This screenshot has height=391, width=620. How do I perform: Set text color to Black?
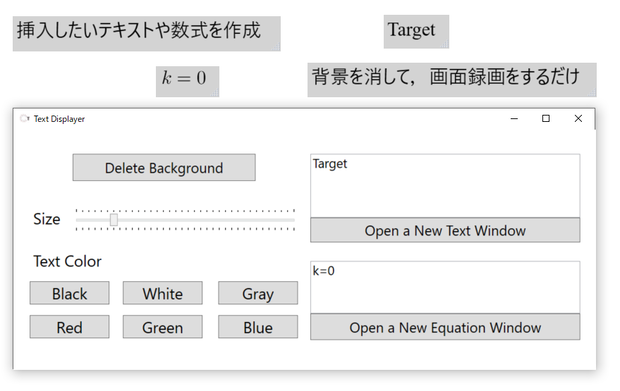point(70,293)
